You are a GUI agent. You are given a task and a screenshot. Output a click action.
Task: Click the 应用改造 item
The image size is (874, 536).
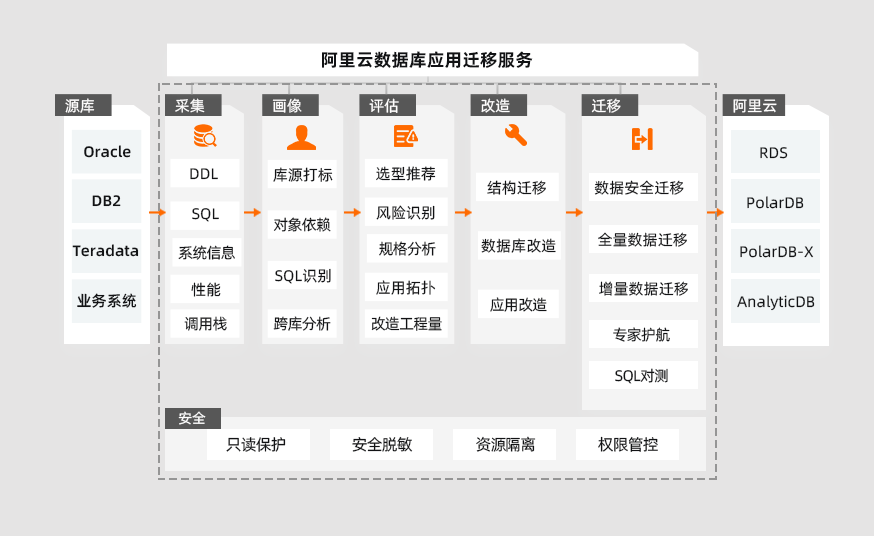tap(518, 304)
